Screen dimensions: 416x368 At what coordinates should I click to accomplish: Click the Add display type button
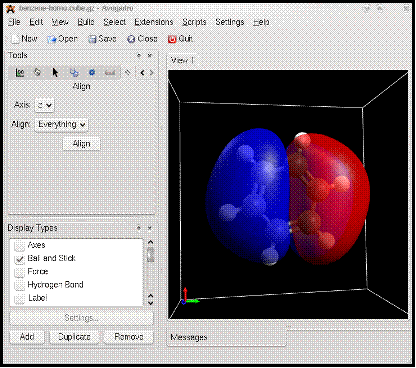click(27, 337)
